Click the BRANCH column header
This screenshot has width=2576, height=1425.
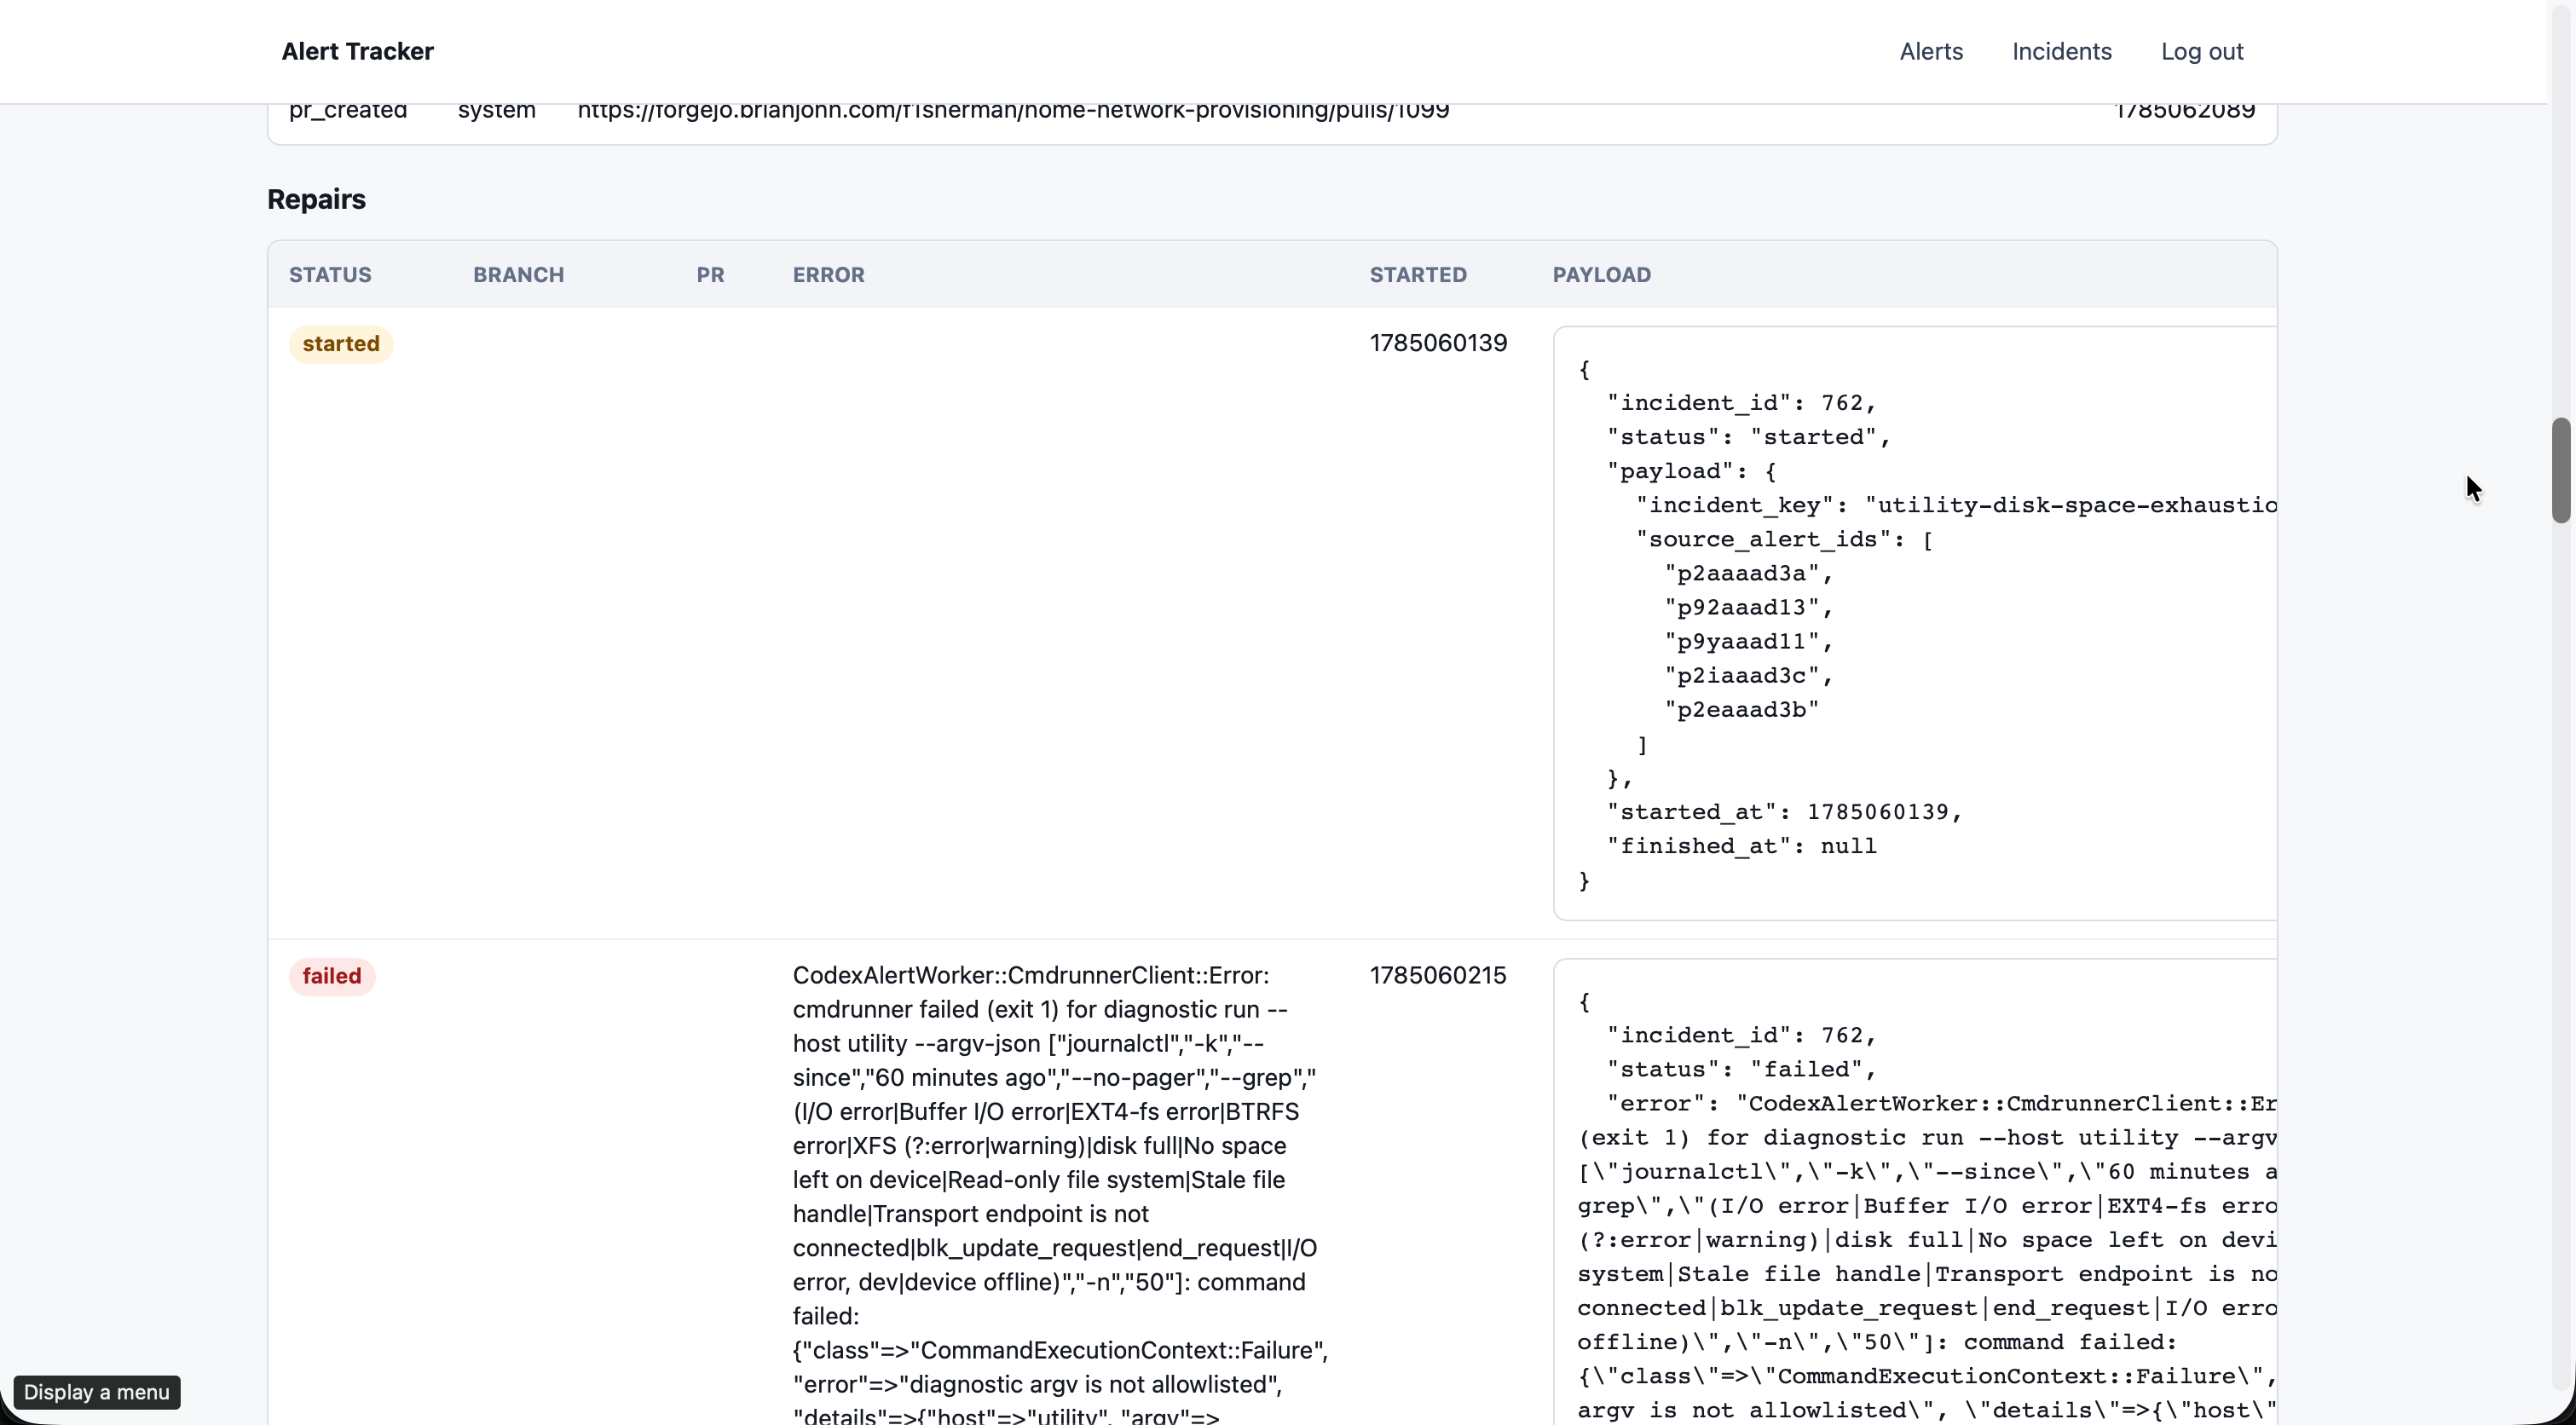pos(518,274)
